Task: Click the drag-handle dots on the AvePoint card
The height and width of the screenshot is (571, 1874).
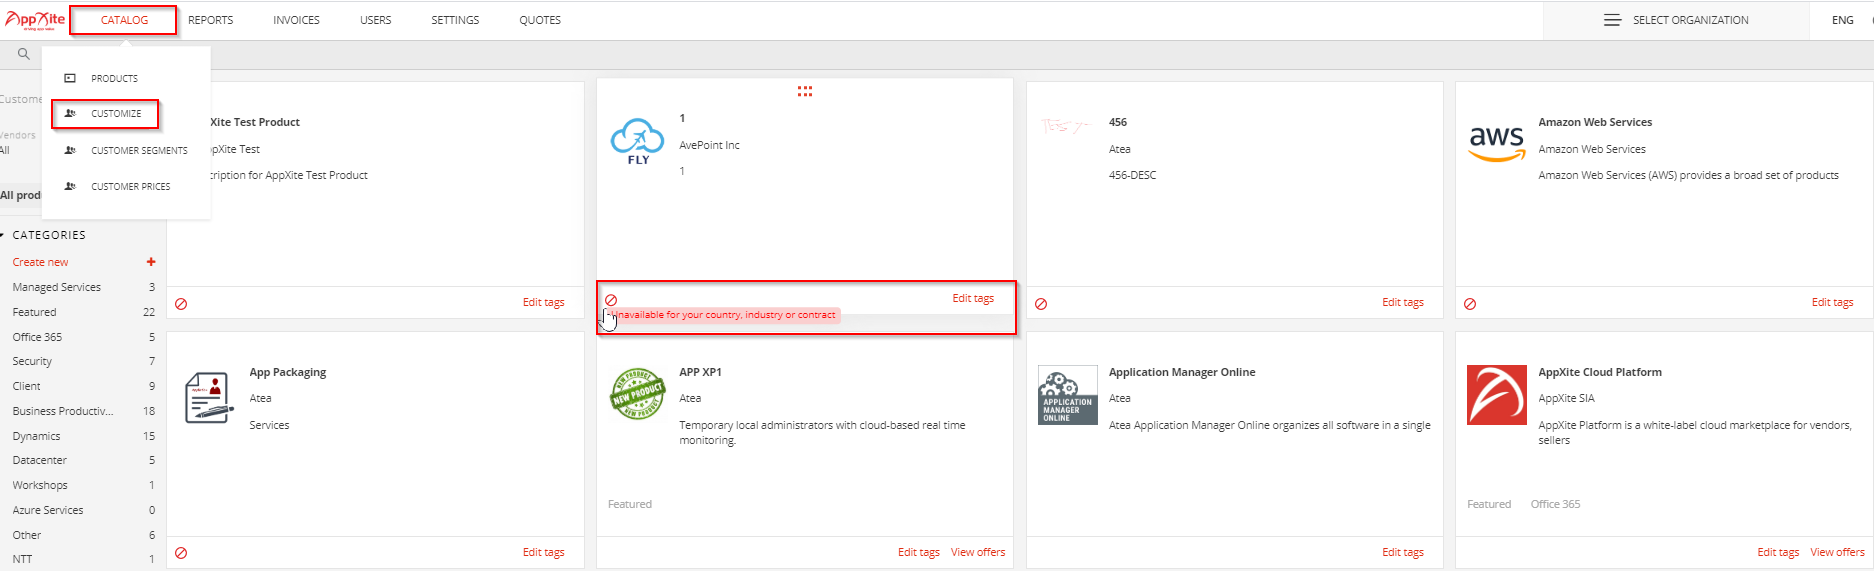Action: click(805, 91)
